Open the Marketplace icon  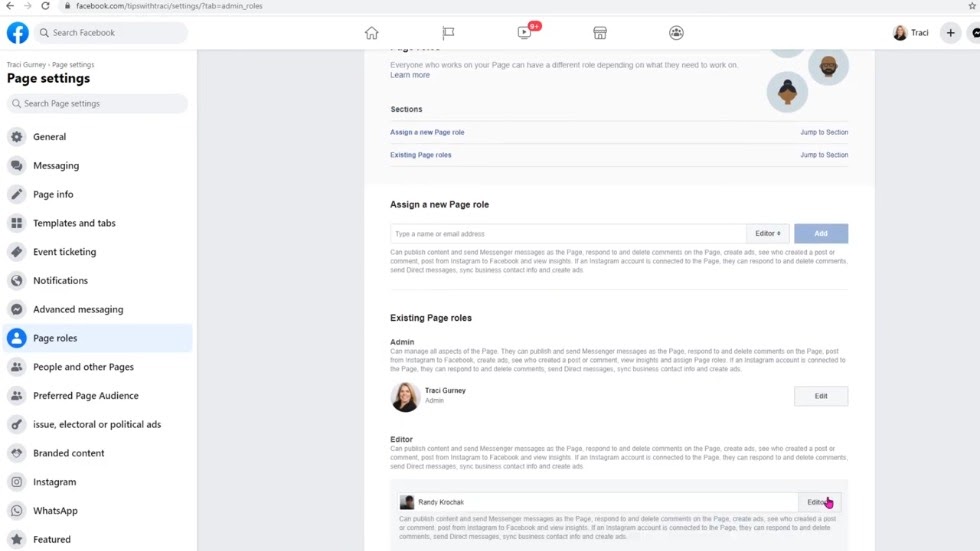(x=600, y=32)
